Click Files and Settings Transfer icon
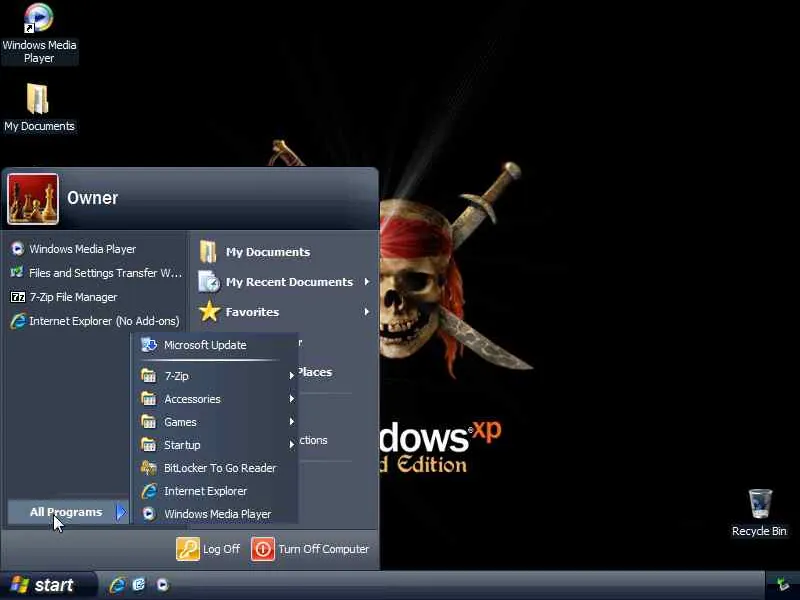This screenshot has width=800, height=600. click(x=17, y=272)
